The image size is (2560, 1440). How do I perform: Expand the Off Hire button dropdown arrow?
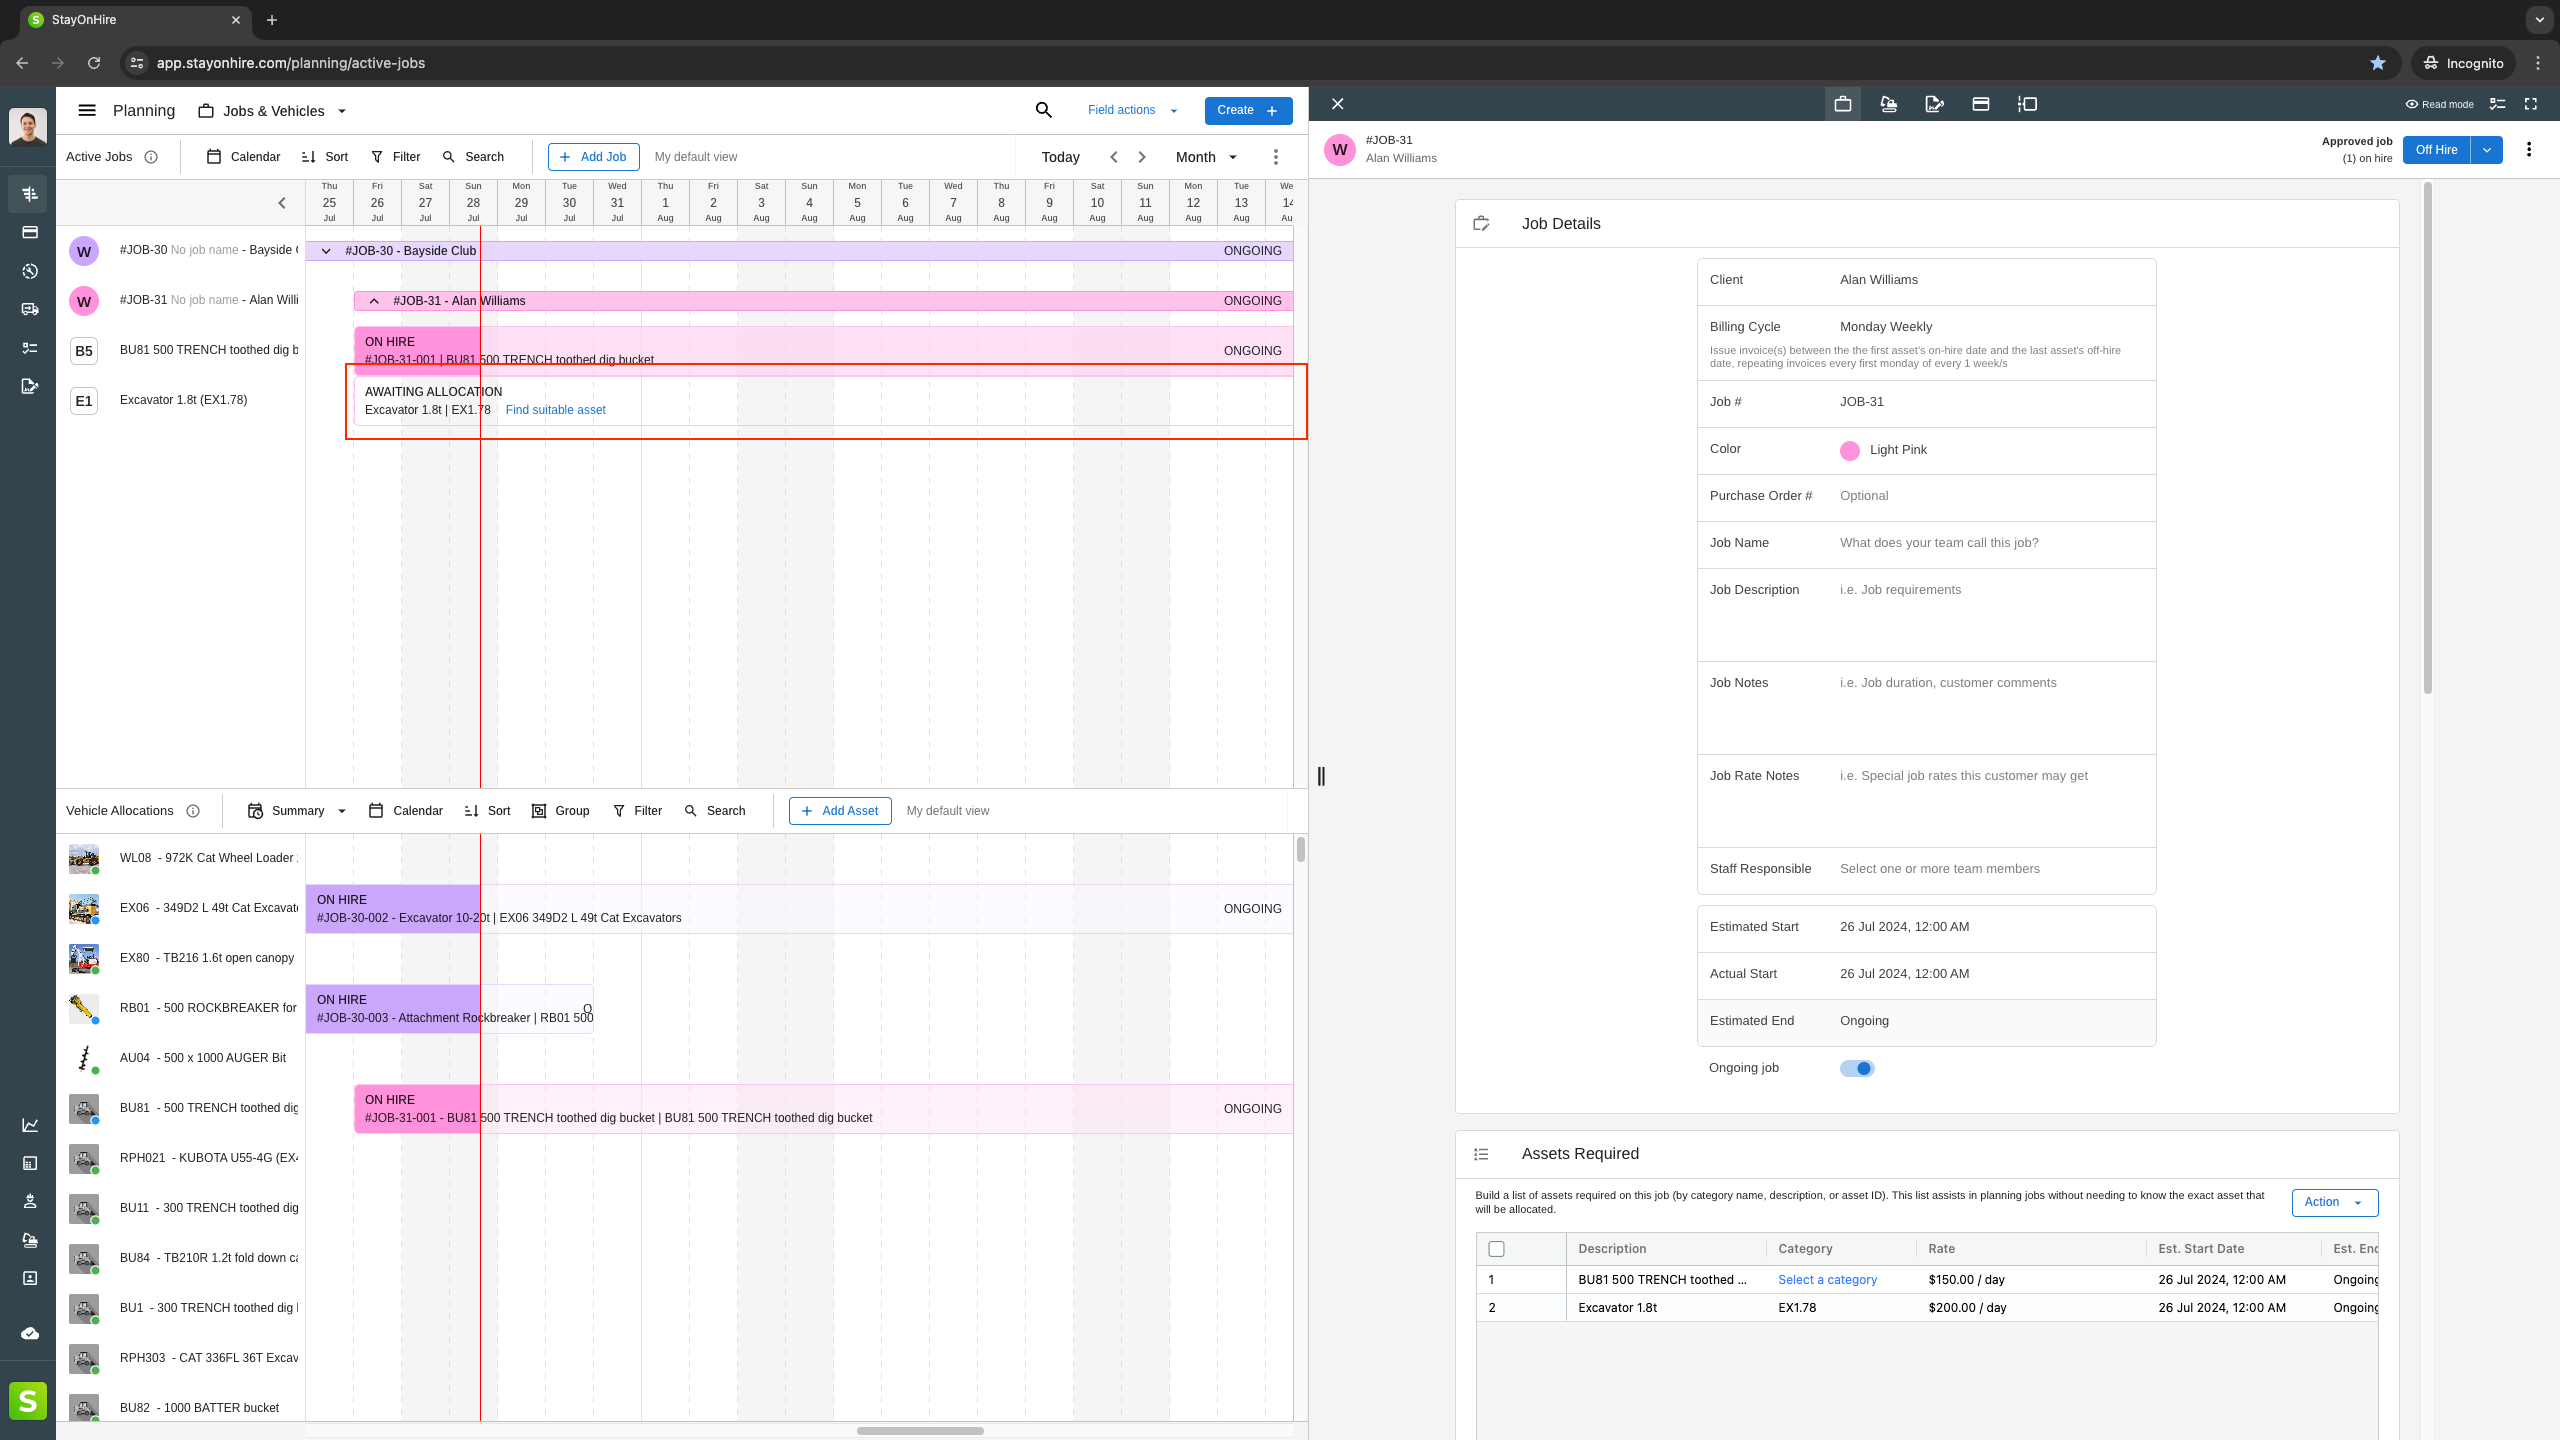2486,150
